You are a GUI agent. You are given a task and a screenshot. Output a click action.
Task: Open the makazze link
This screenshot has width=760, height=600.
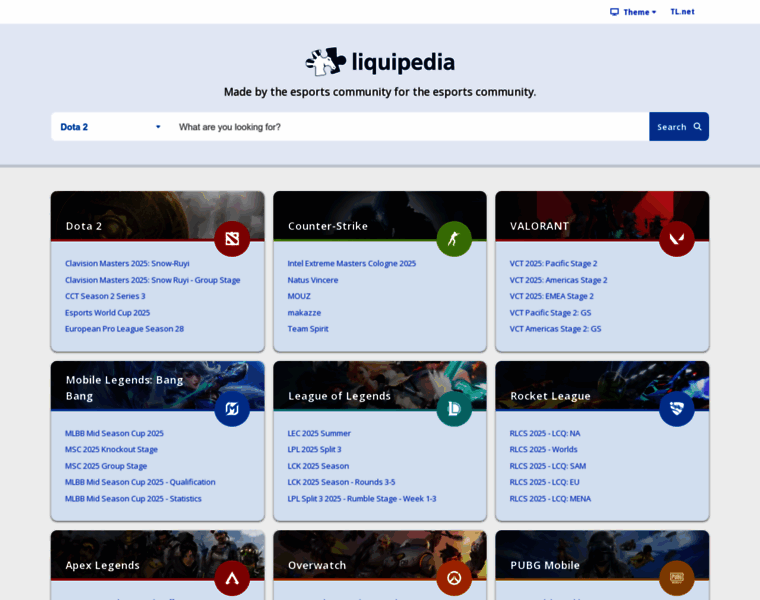[304, 313]
